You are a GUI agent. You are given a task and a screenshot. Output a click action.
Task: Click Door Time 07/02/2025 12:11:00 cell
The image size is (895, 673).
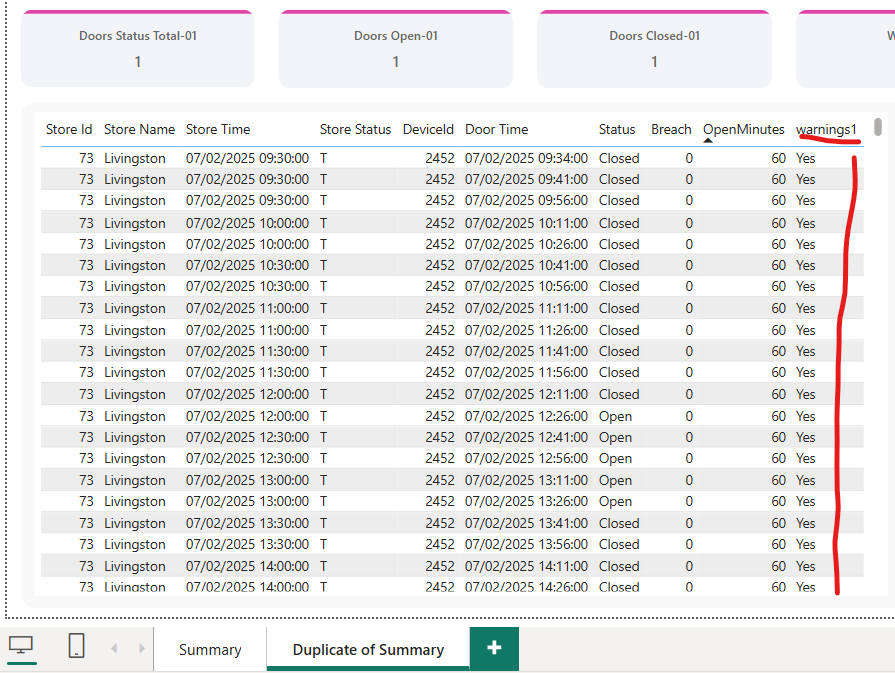pyautogui.click(x=526, y=394)
